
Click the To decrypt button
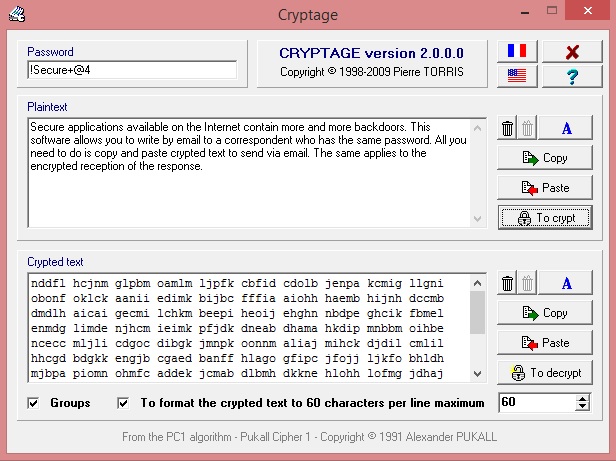pyautogui.click(x=544, y=372)
